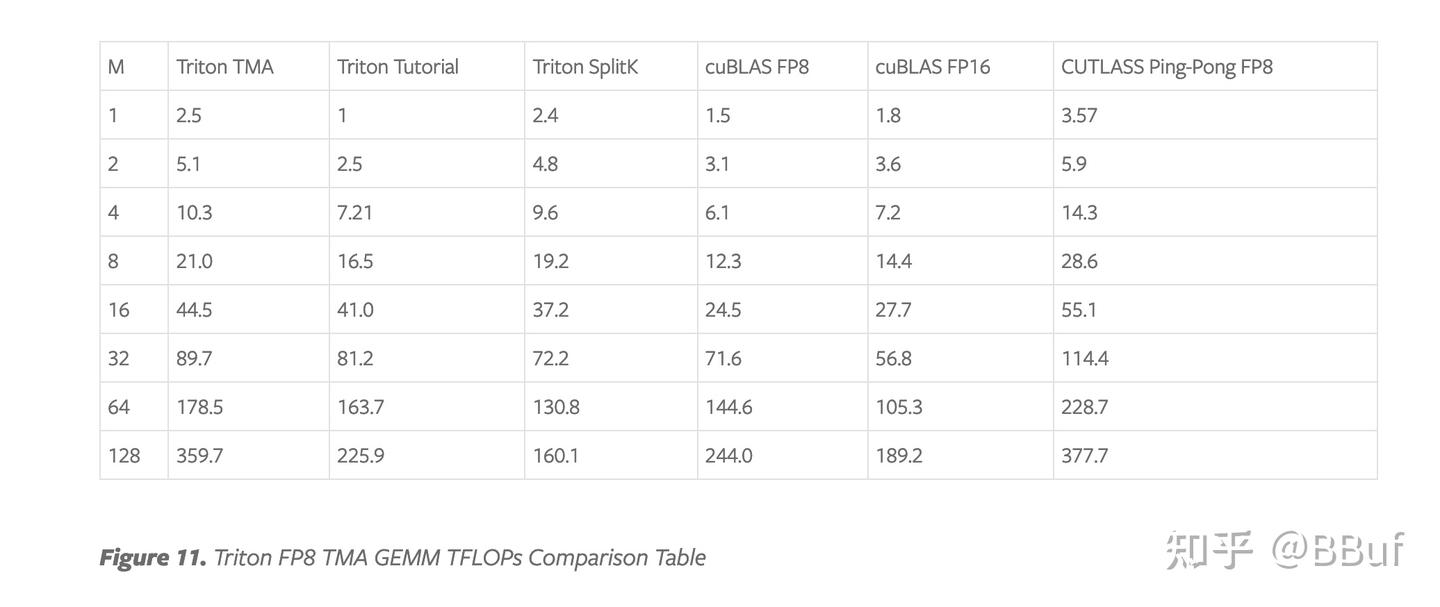The image size is (1440, 607).
Task: Click the @BBuf author watermark
Action: [x=1338, y=550]
